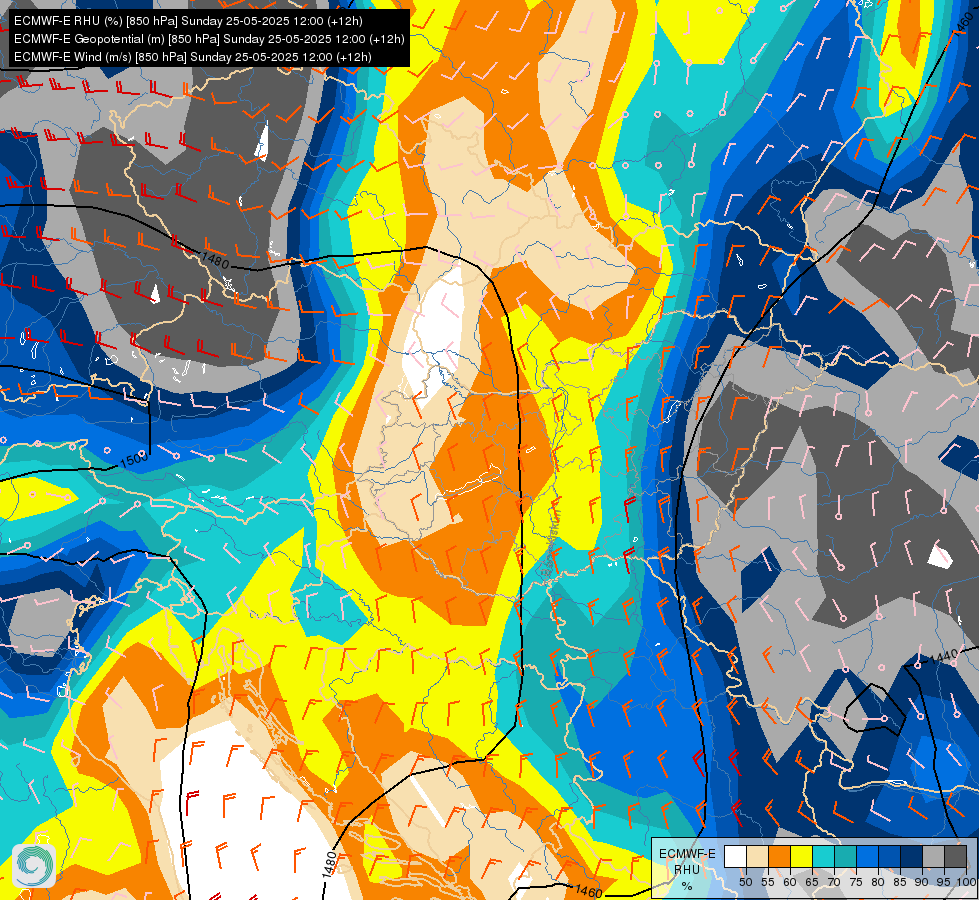Screen dimensions: 979x900
Task: Click the medium blue 80–85 legend swatch
Action: [890, 856]
